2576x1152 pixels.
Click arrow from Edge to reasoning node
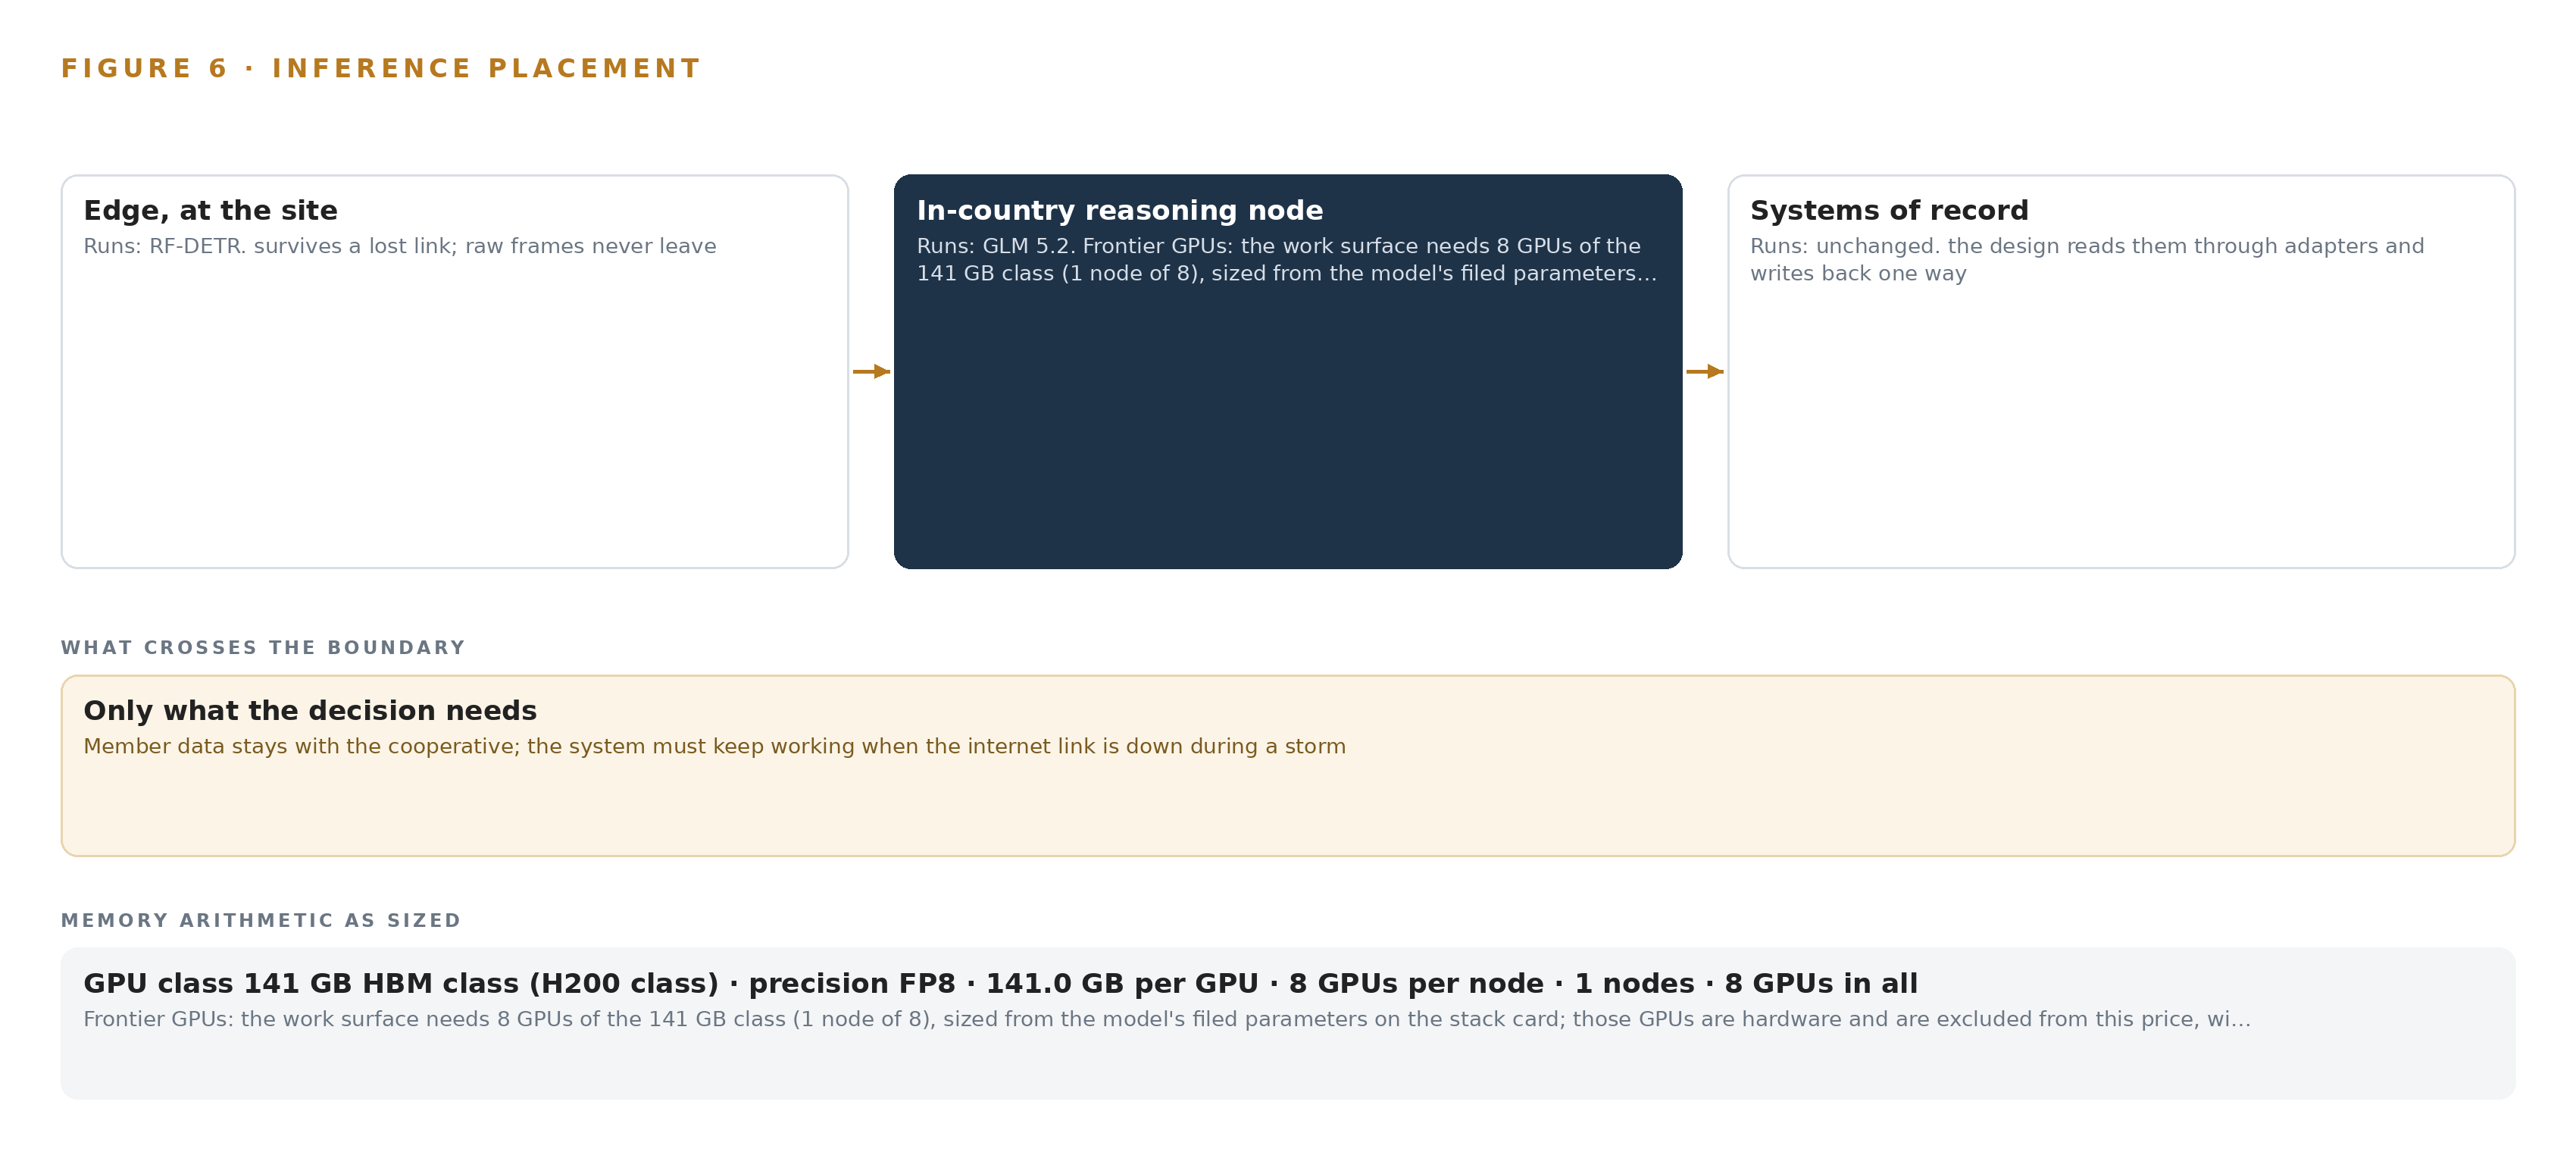pyautogui.click(x=871, y=372)
